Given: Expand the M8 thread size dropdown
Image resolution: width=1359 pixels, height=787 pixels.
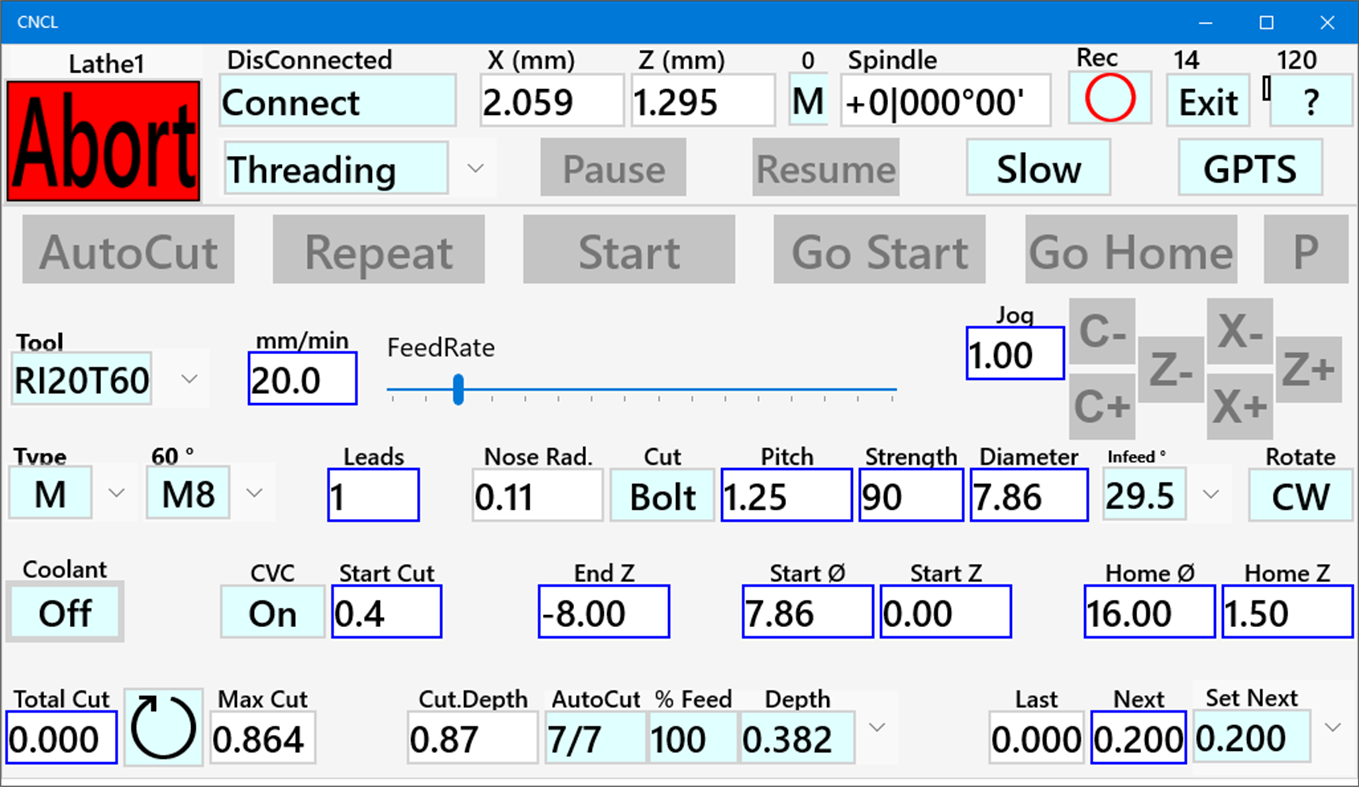Looking at the screenshot, I should coord(253,493).
